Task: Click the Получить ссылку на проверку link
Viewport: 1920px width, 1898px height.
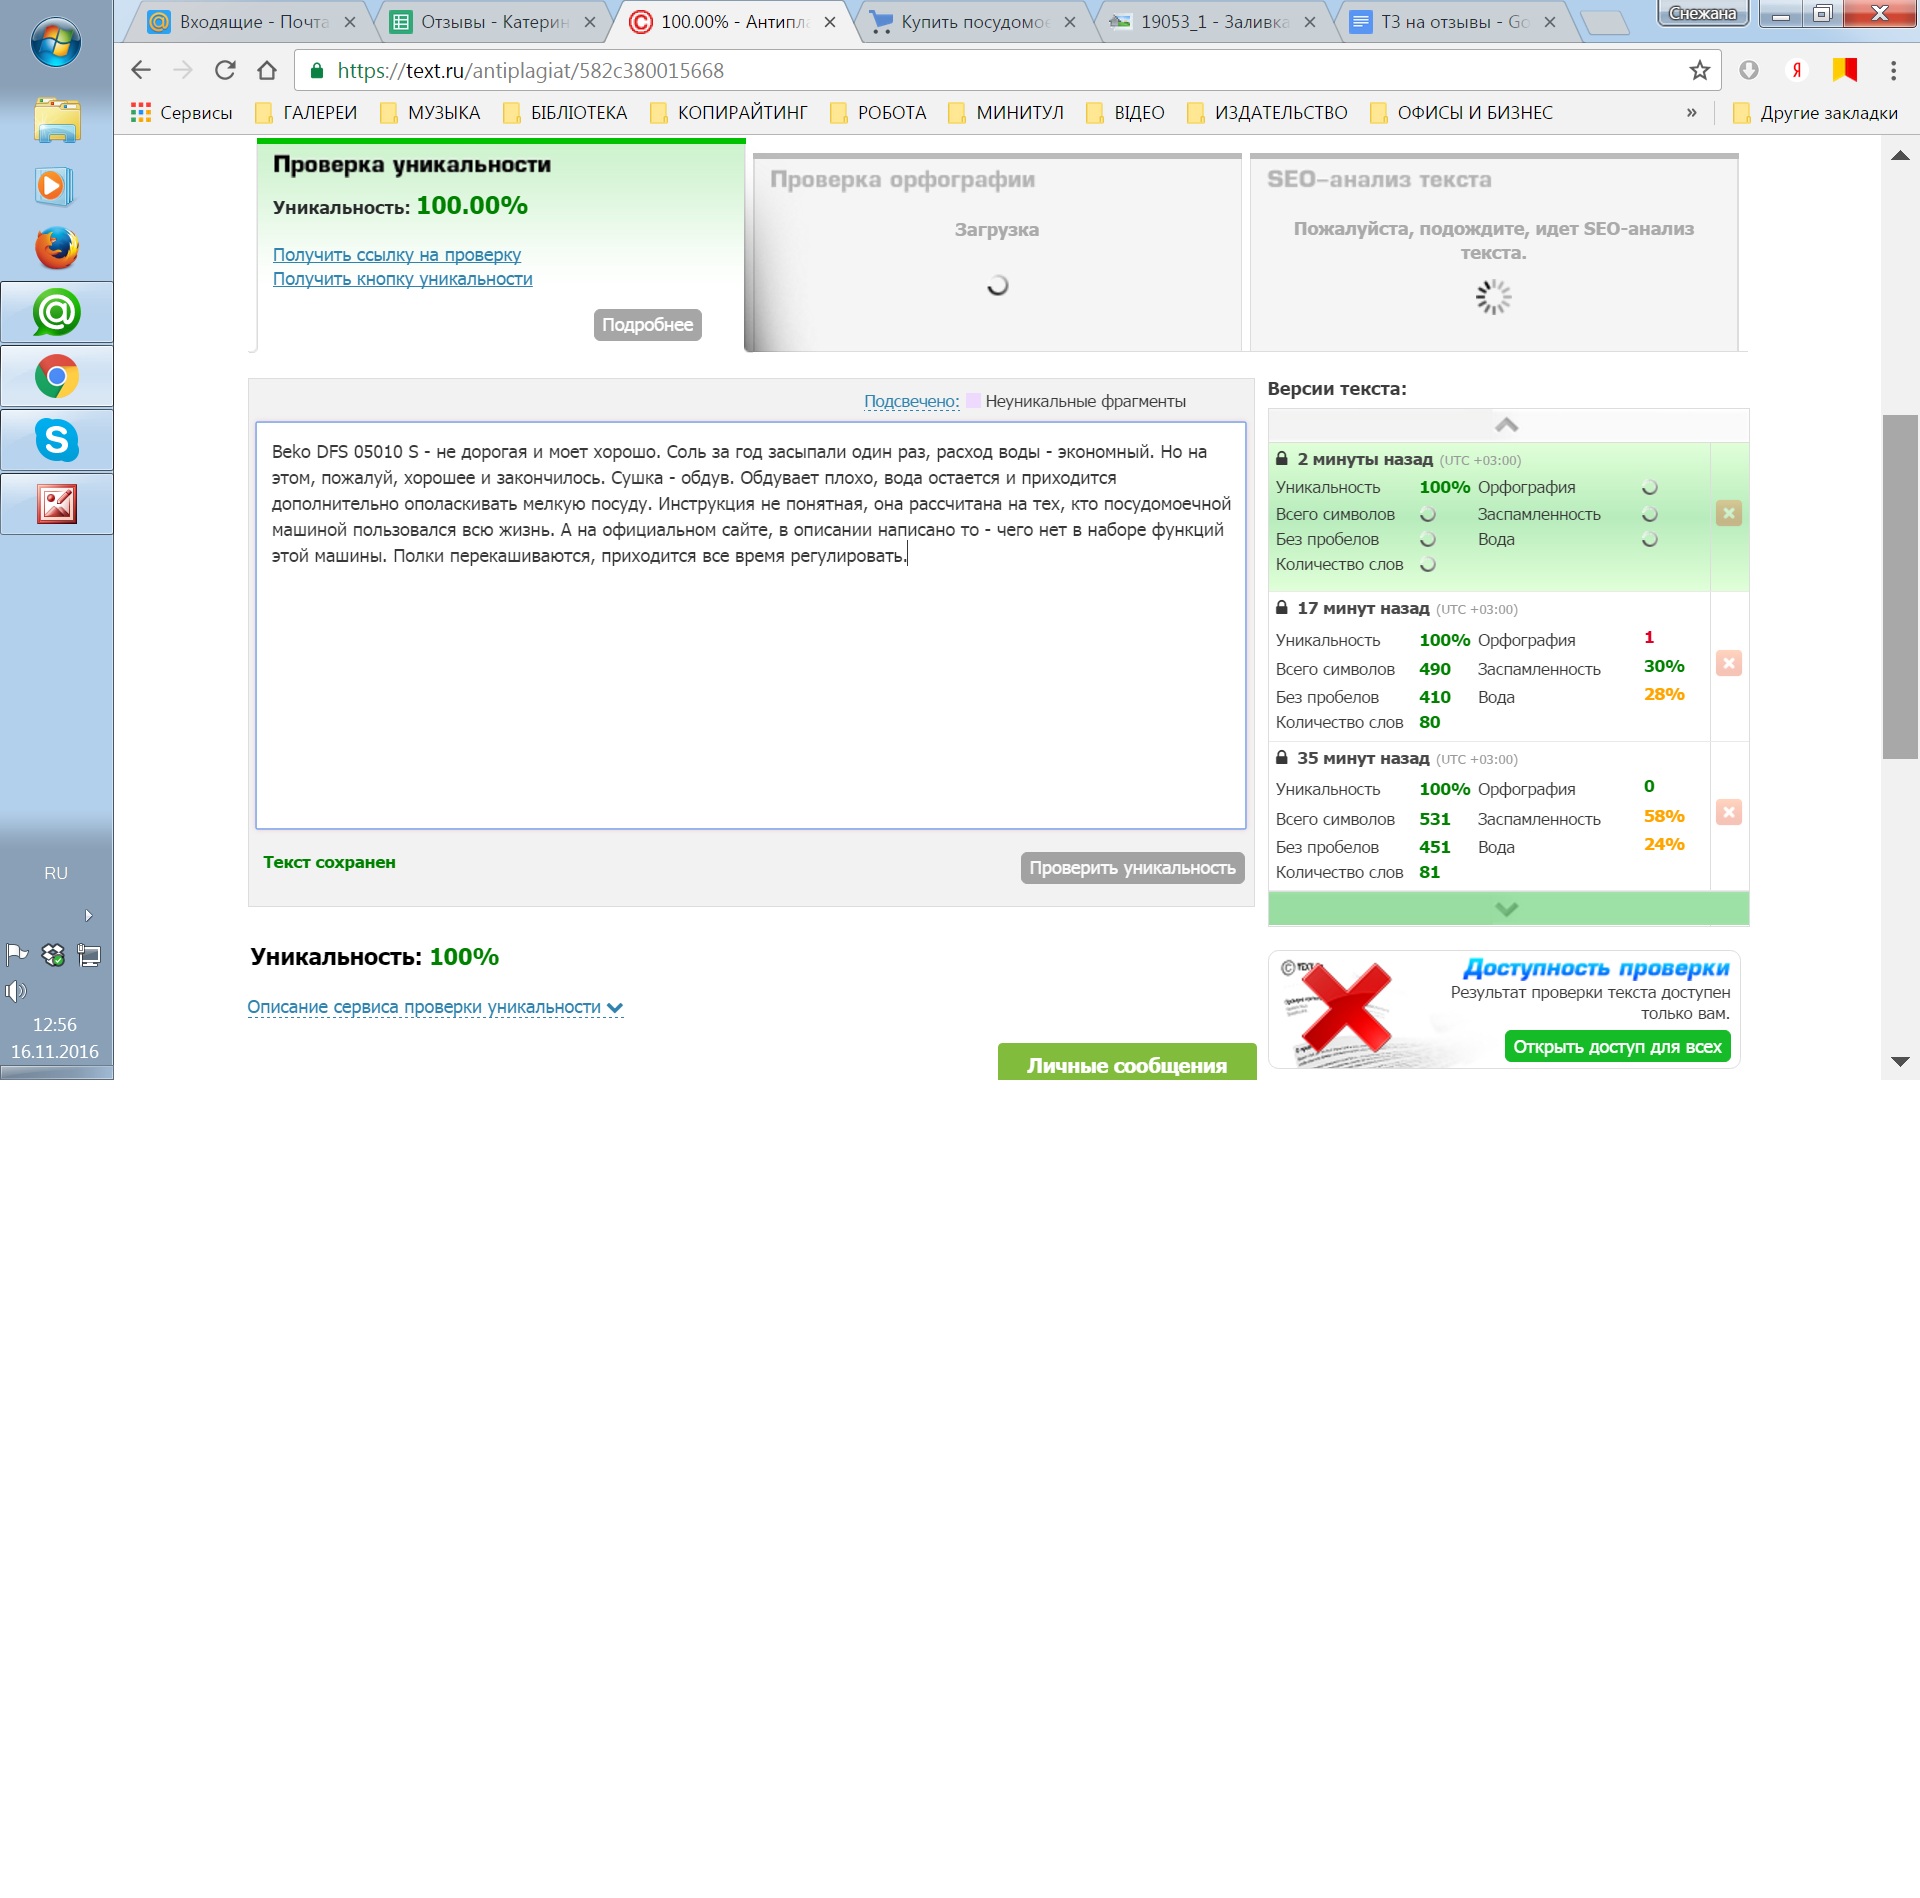Action: tap(396, 255)
